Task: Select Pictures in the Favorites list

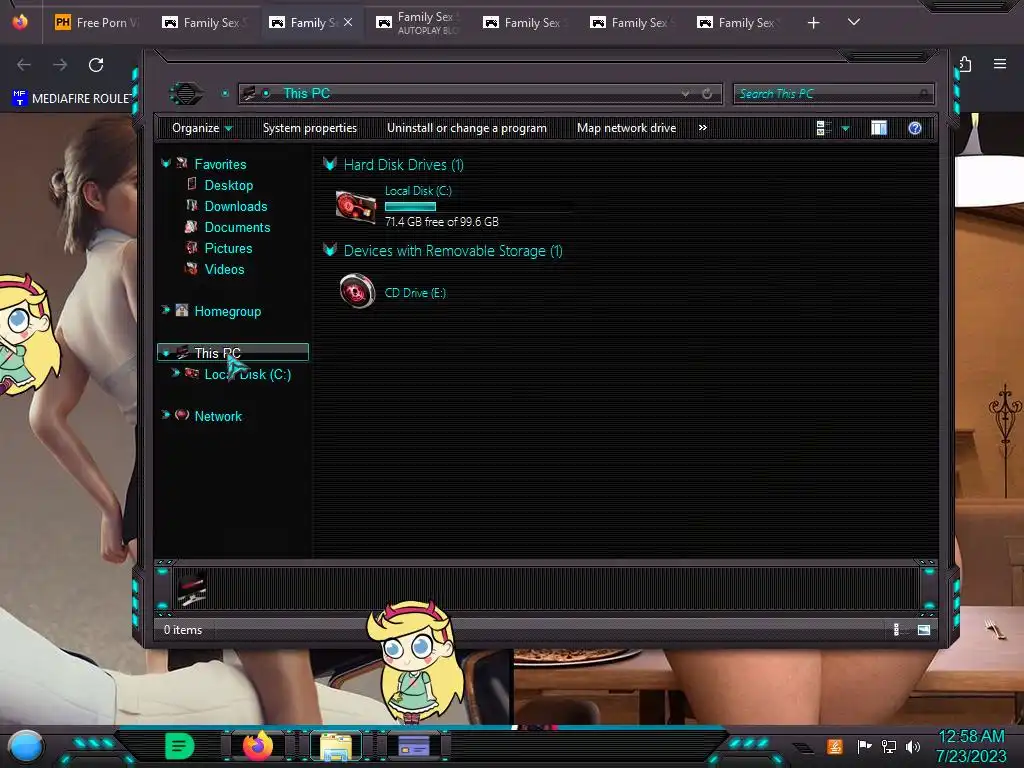Action: [x=228, y=248]
